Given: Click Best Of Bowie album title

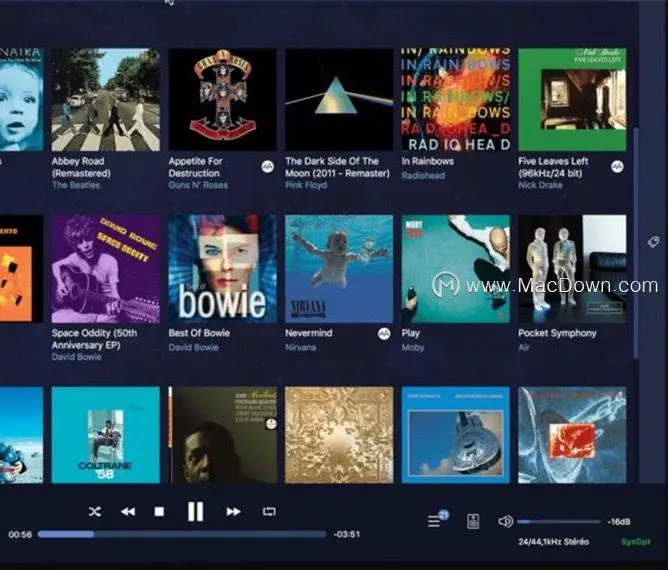Looking at the screenshot, I should (x=199, y=333).
